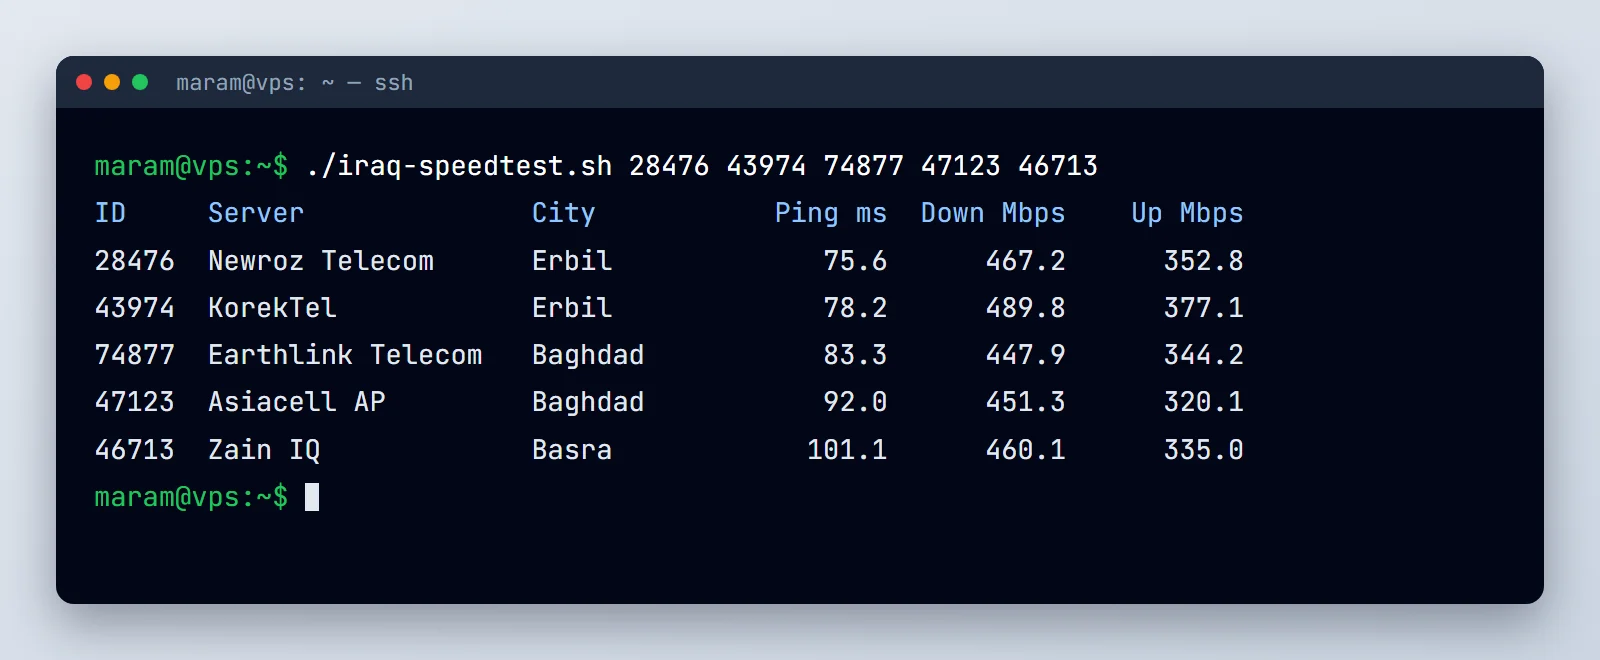Click the ping value 92.0
This screenshot has width=1600, height=660.
855,402
